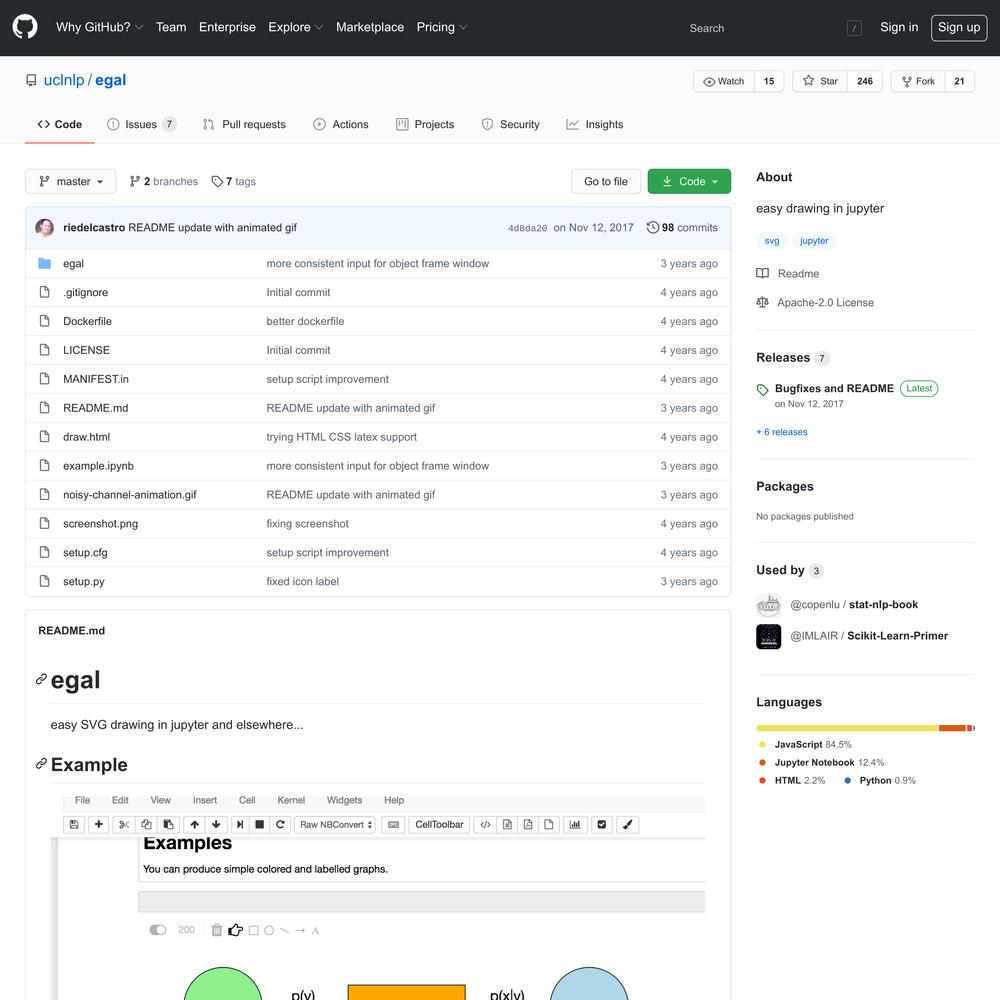Click riedelcastro's avatar in the commit bar
The image size is (1000, 1000).
[x=44, y=228]
